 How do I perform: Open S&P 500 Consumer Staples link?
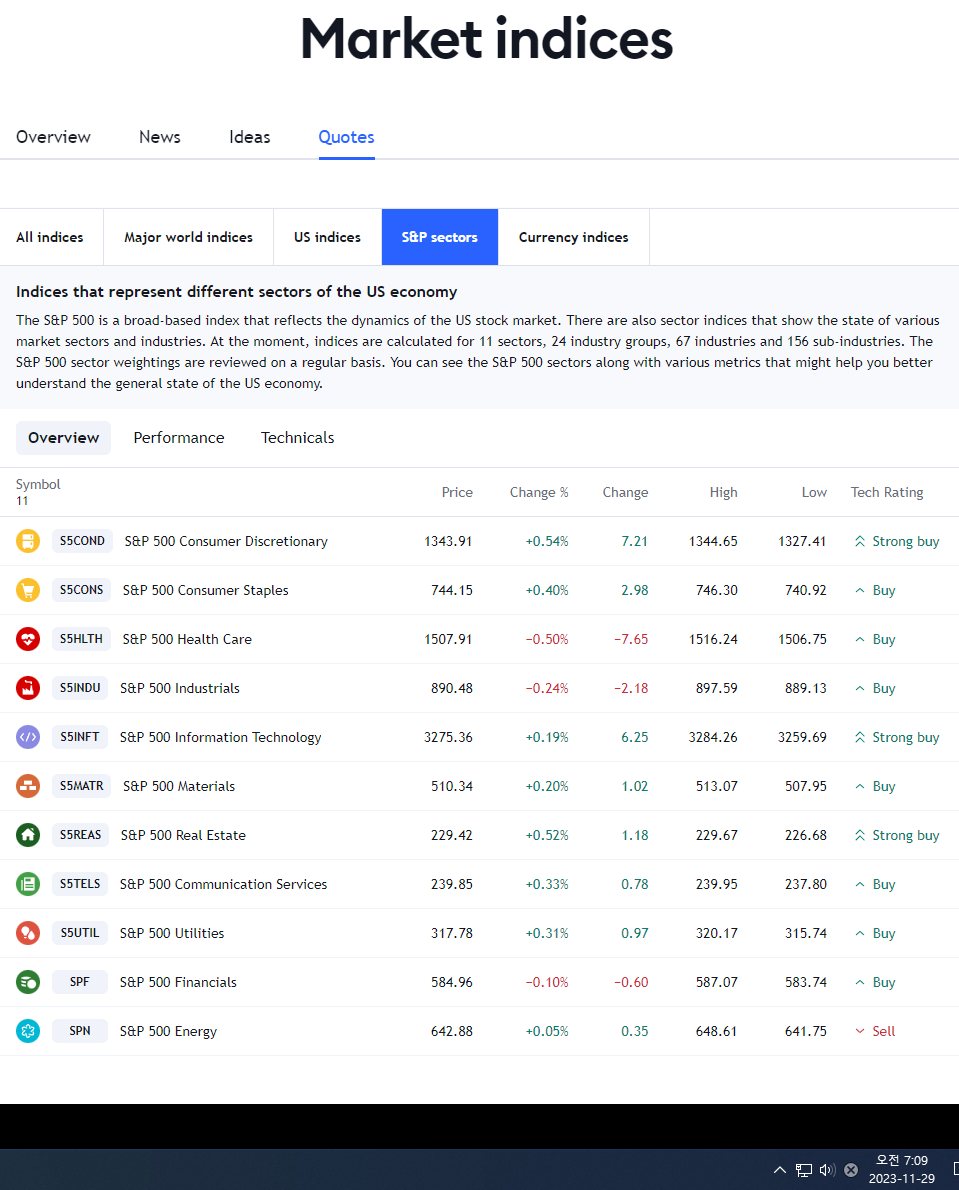pos(206,590)
